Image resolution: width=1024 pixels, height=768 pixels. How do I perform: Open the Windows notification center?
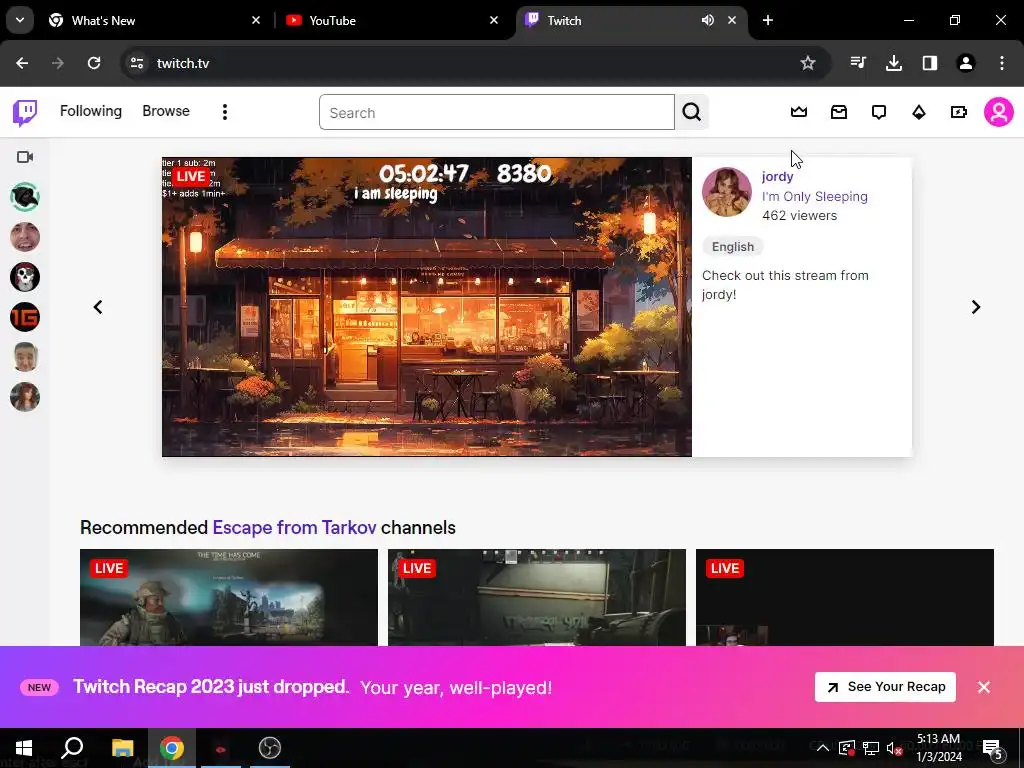pyautogui.click(x=993, y=748)
